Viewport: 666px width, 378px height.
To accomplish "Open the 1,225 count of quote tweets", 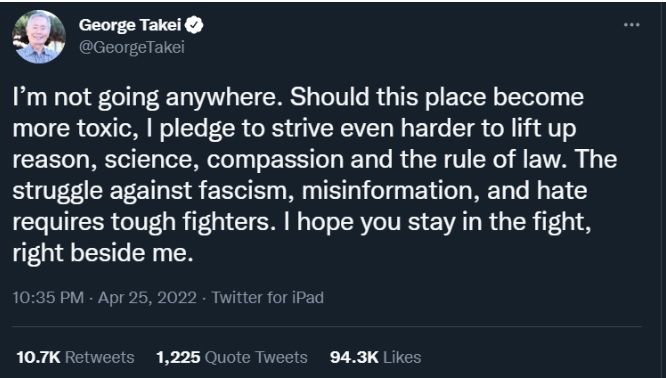I will [178, 357].
